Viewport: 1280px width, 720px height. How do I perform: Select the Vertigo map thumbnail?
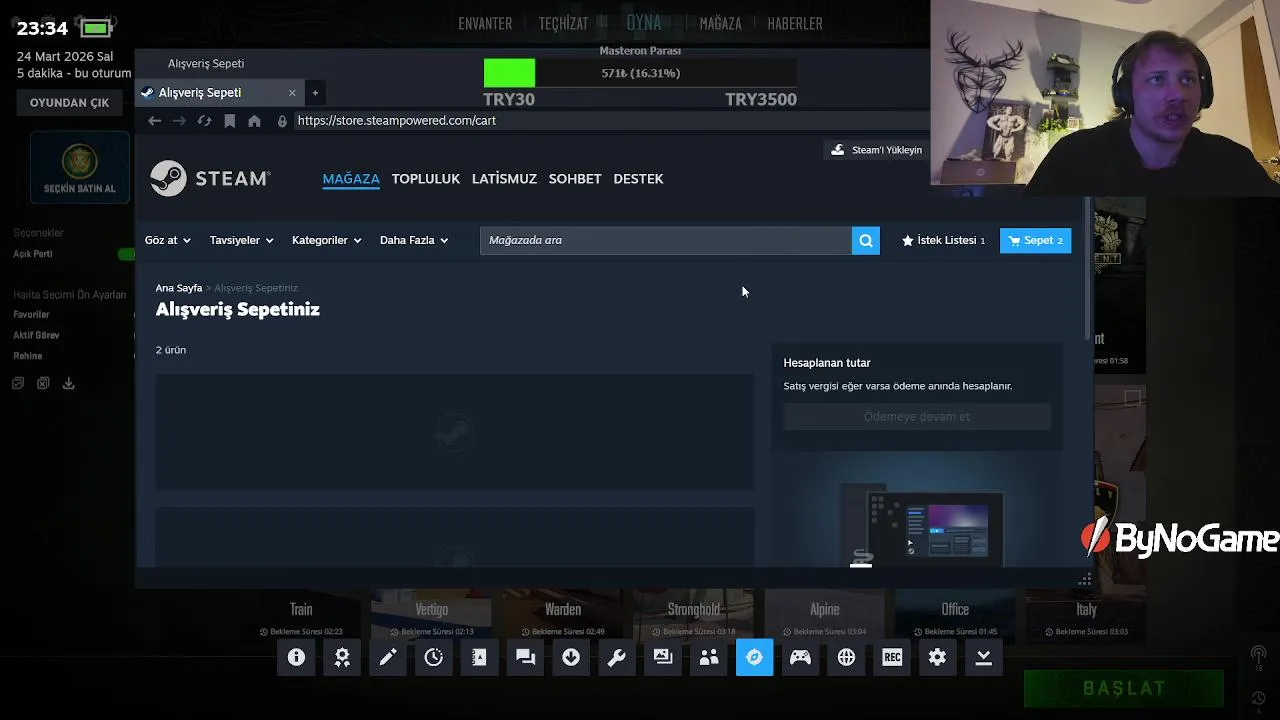[432, 615]
